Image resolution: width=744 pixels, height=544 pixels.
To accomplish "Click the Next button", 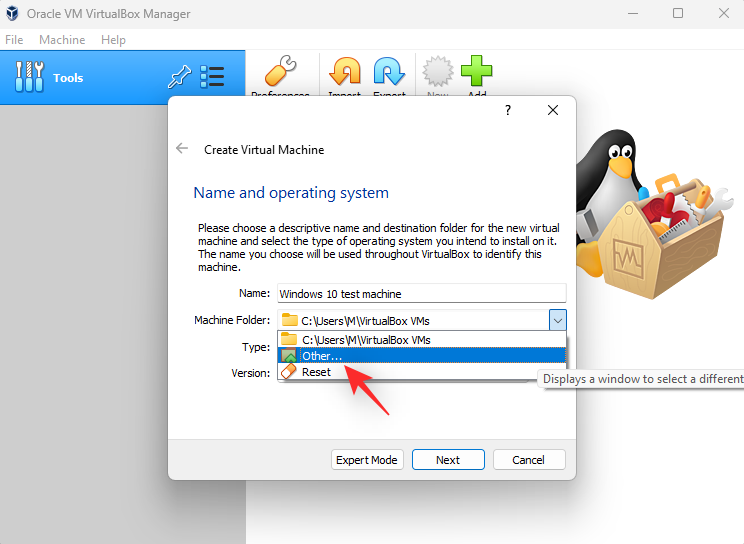I will click(x=448, y=460).
